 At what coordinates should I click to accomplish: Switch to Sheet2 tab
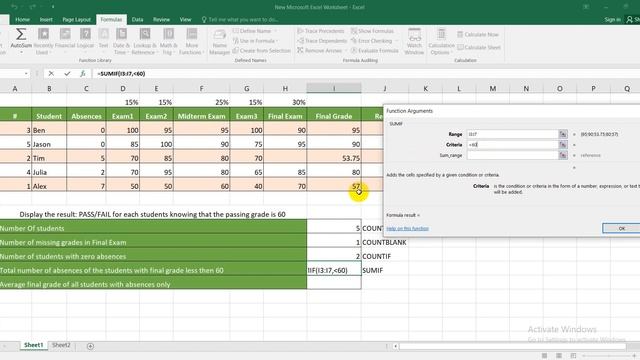[62, 345]
